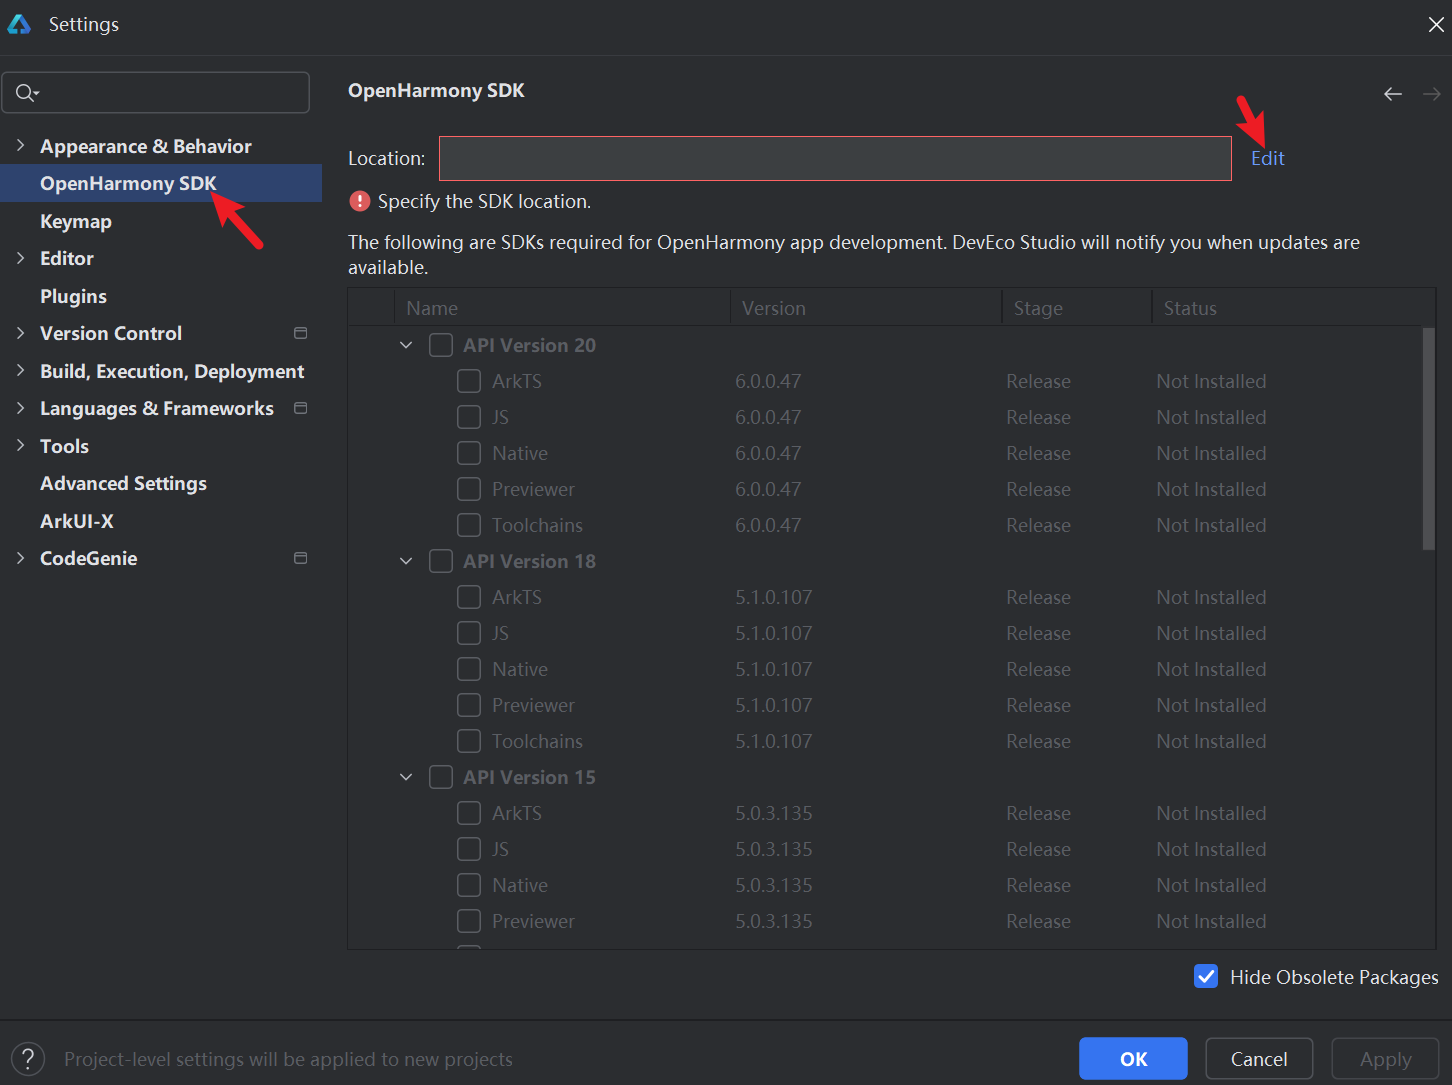Click the SDK list vertical scrollbar
The height and width of the screenshot is (1085, 1452).
pyautogui.click(x=1428, y=438)
